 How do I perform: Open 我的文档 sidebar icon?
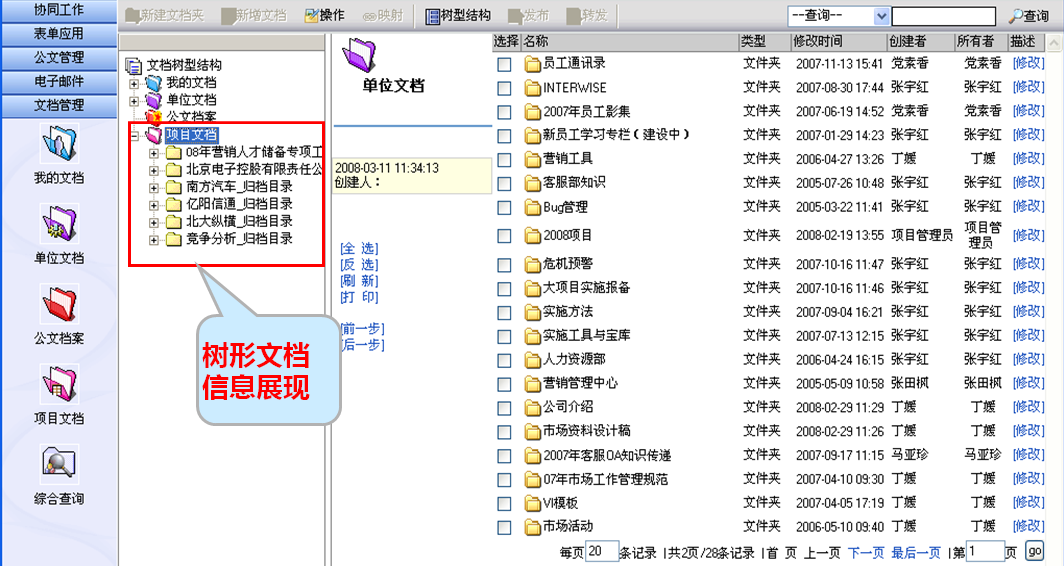click(58, 145)
